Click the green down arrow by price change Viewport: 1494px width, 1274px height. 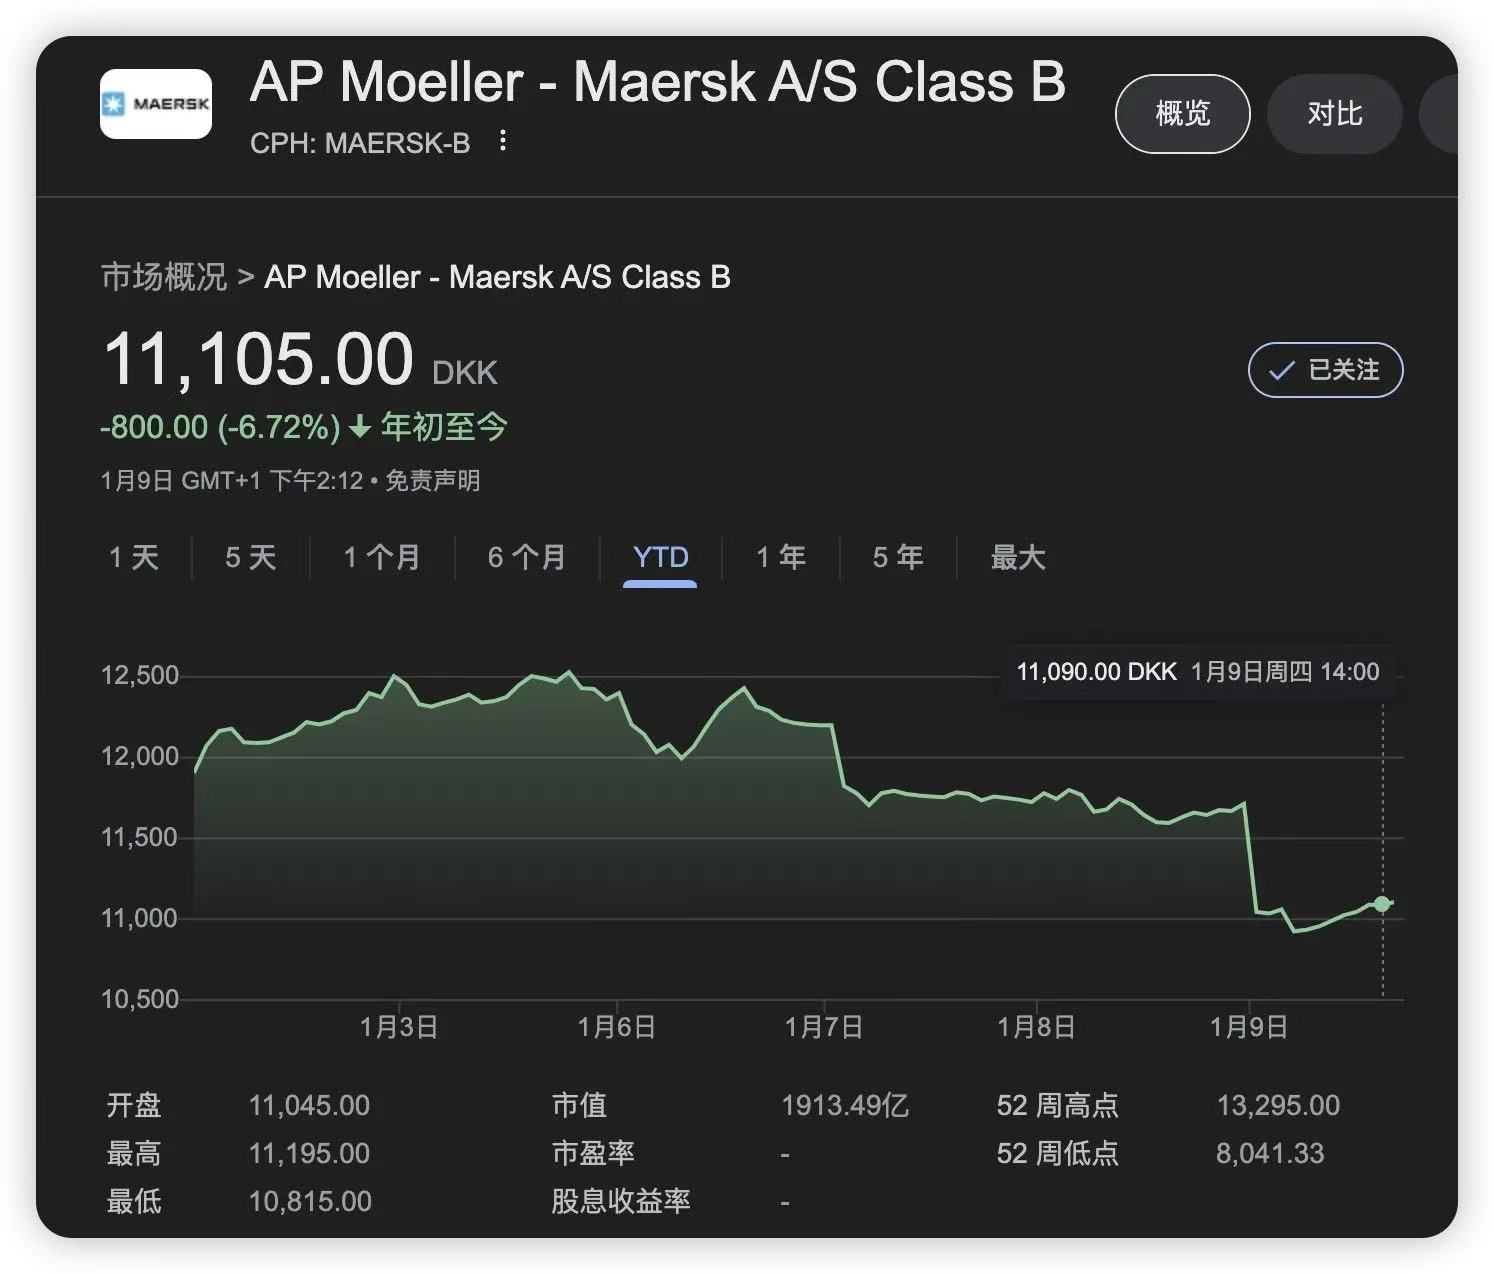[x=360, y=428]
